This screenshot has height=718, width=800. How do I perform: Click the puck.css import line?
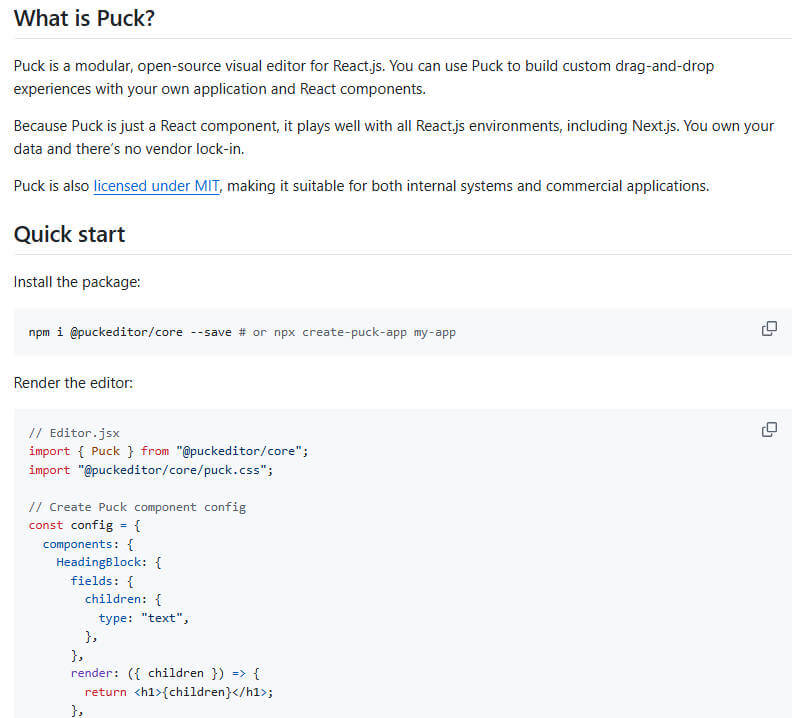click(x=151, y=470)
